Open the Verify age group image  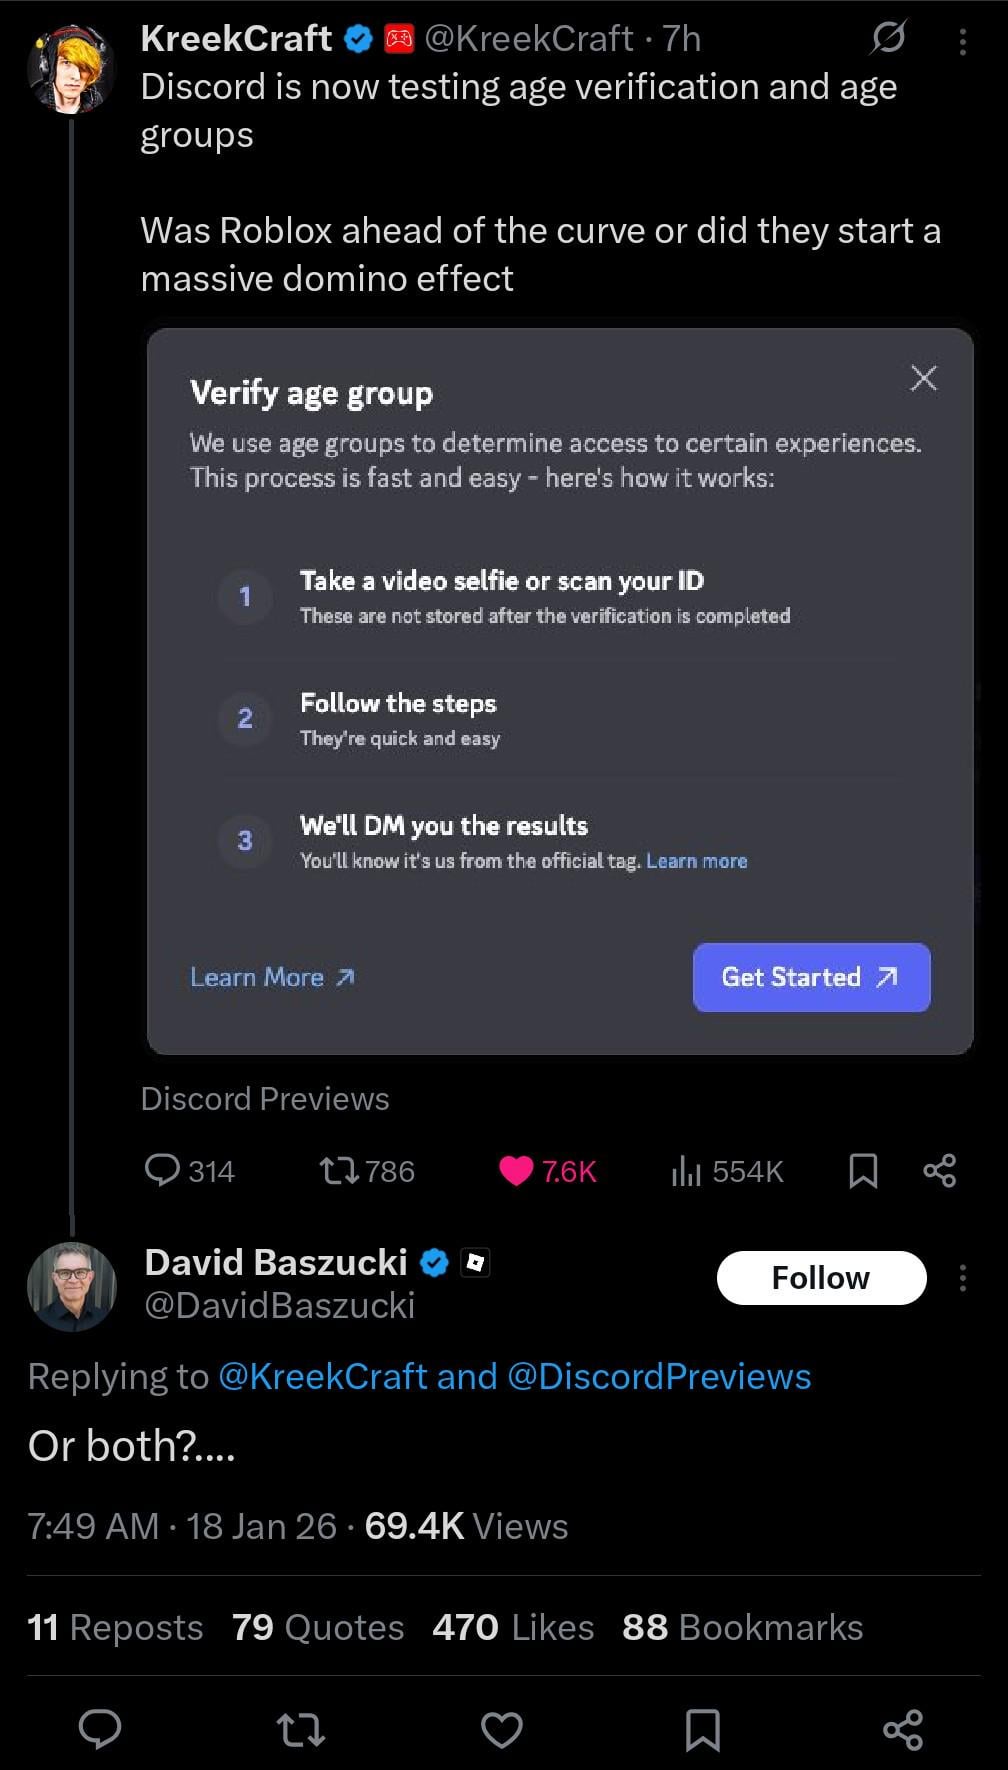pyautogui.click(x=560, y=691)
